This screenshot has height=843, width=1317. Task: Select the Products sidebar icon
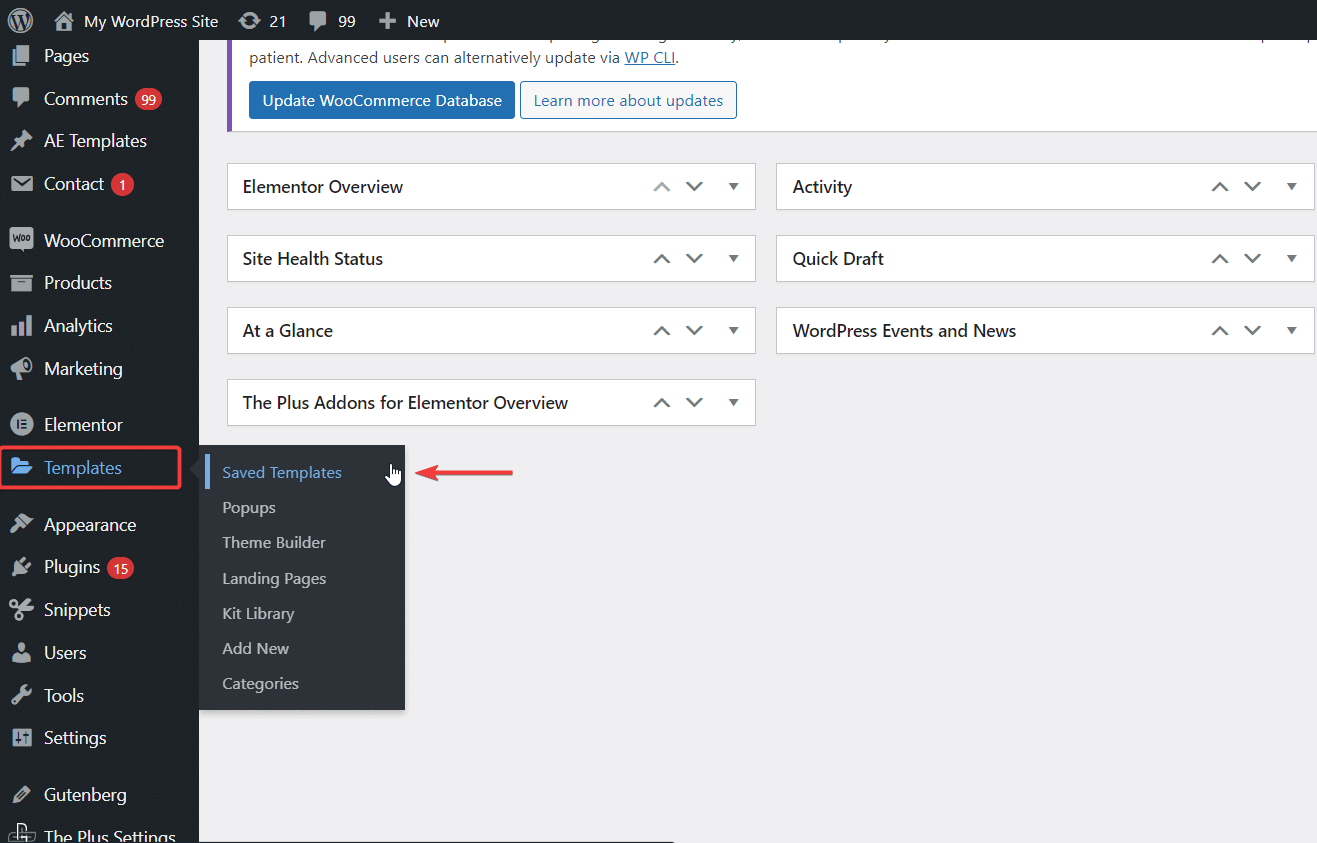22,282
